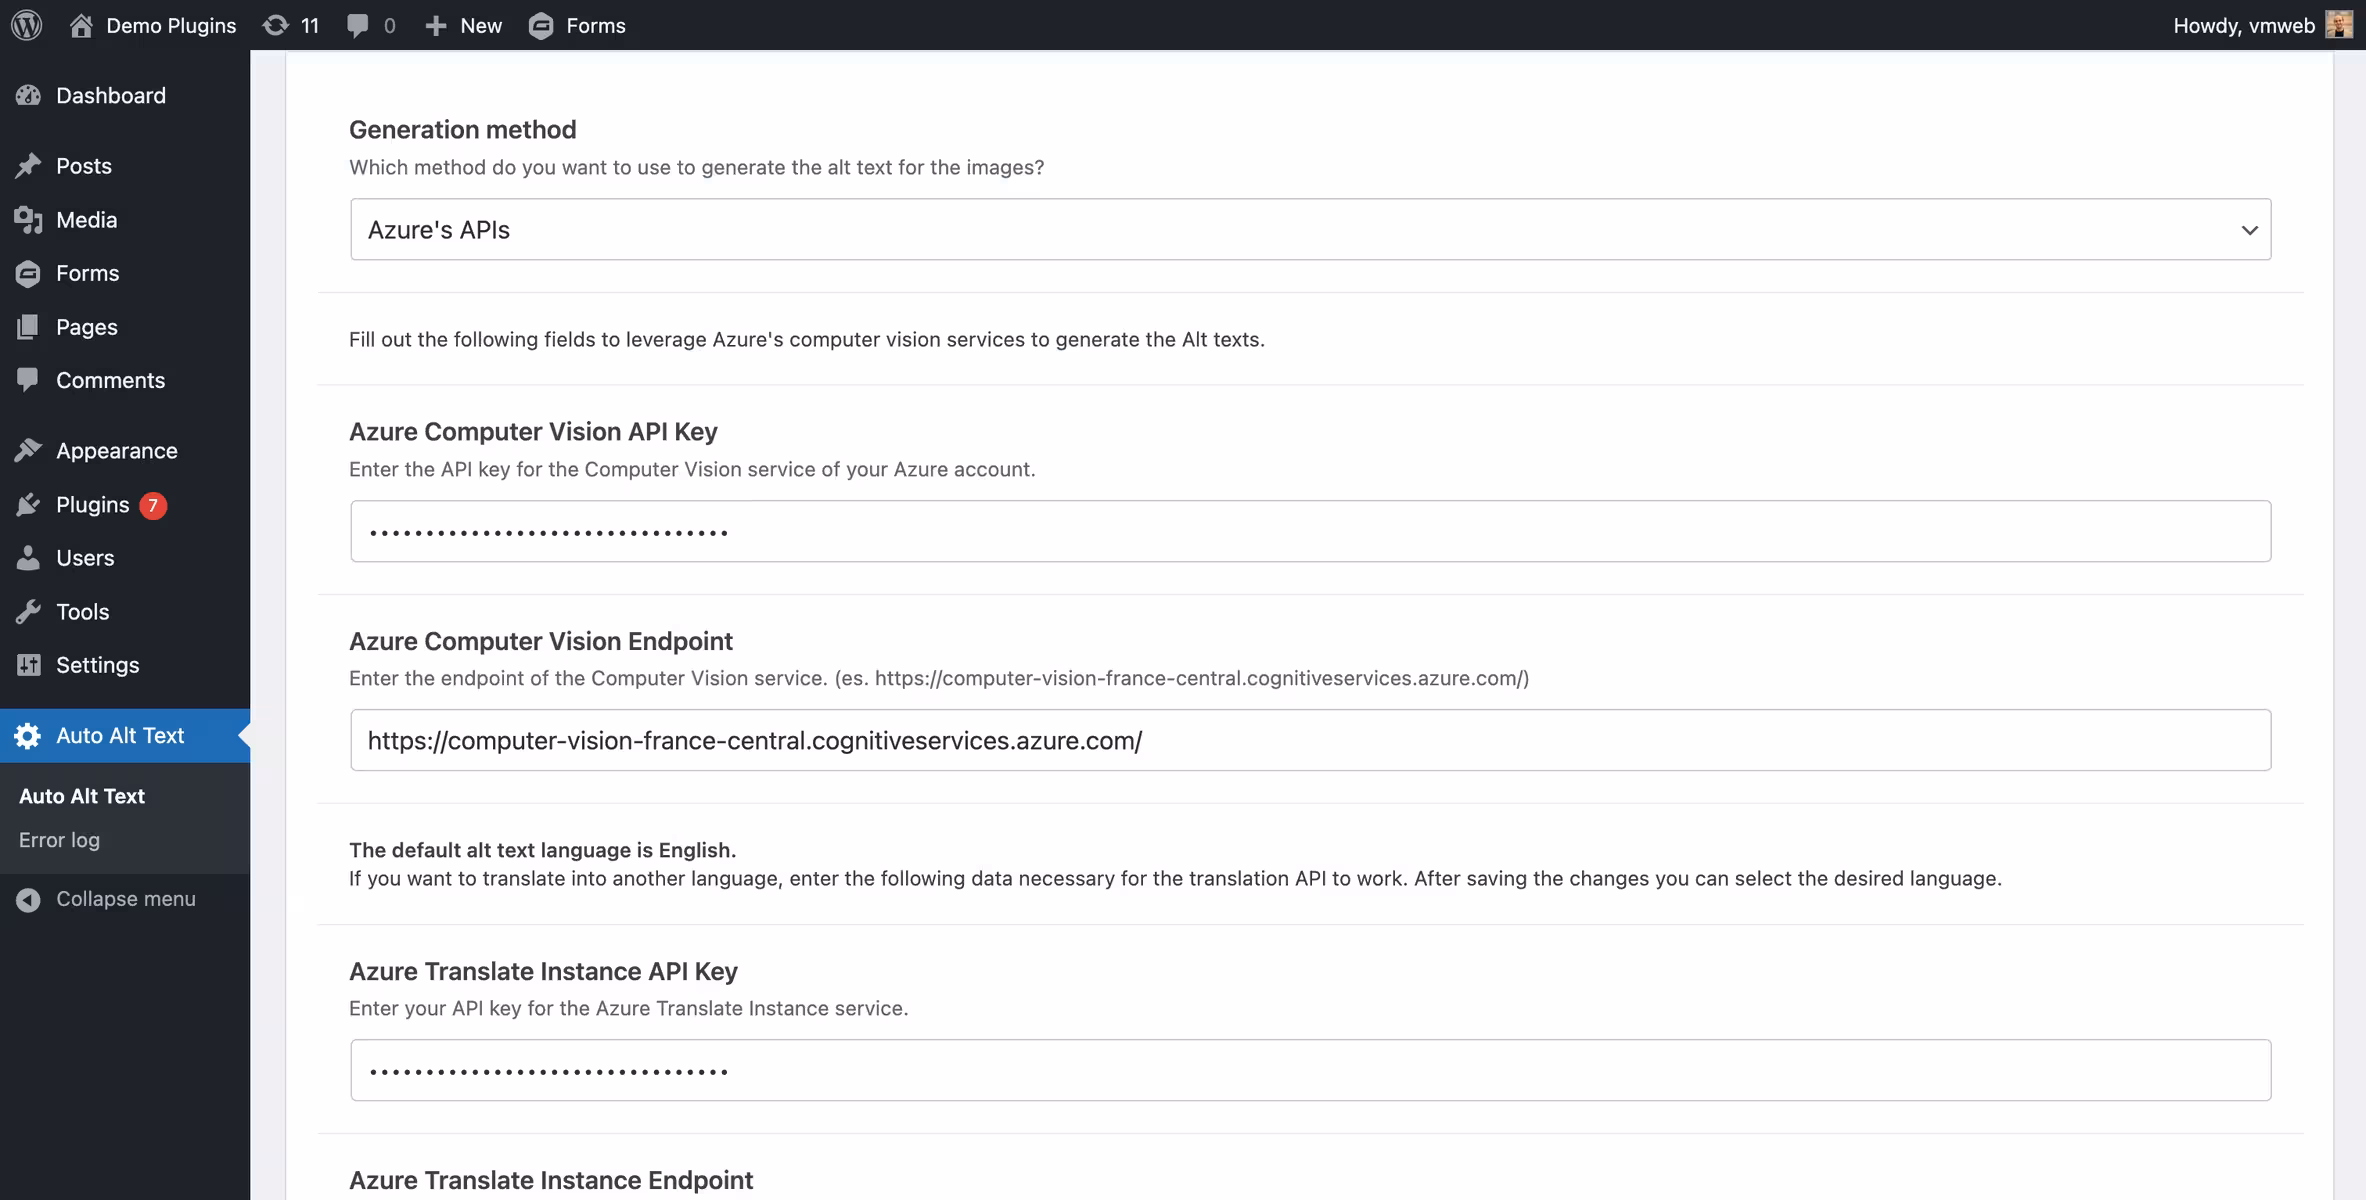Select the Appearance menu item

pyautogui.click(x=125, y=451)
